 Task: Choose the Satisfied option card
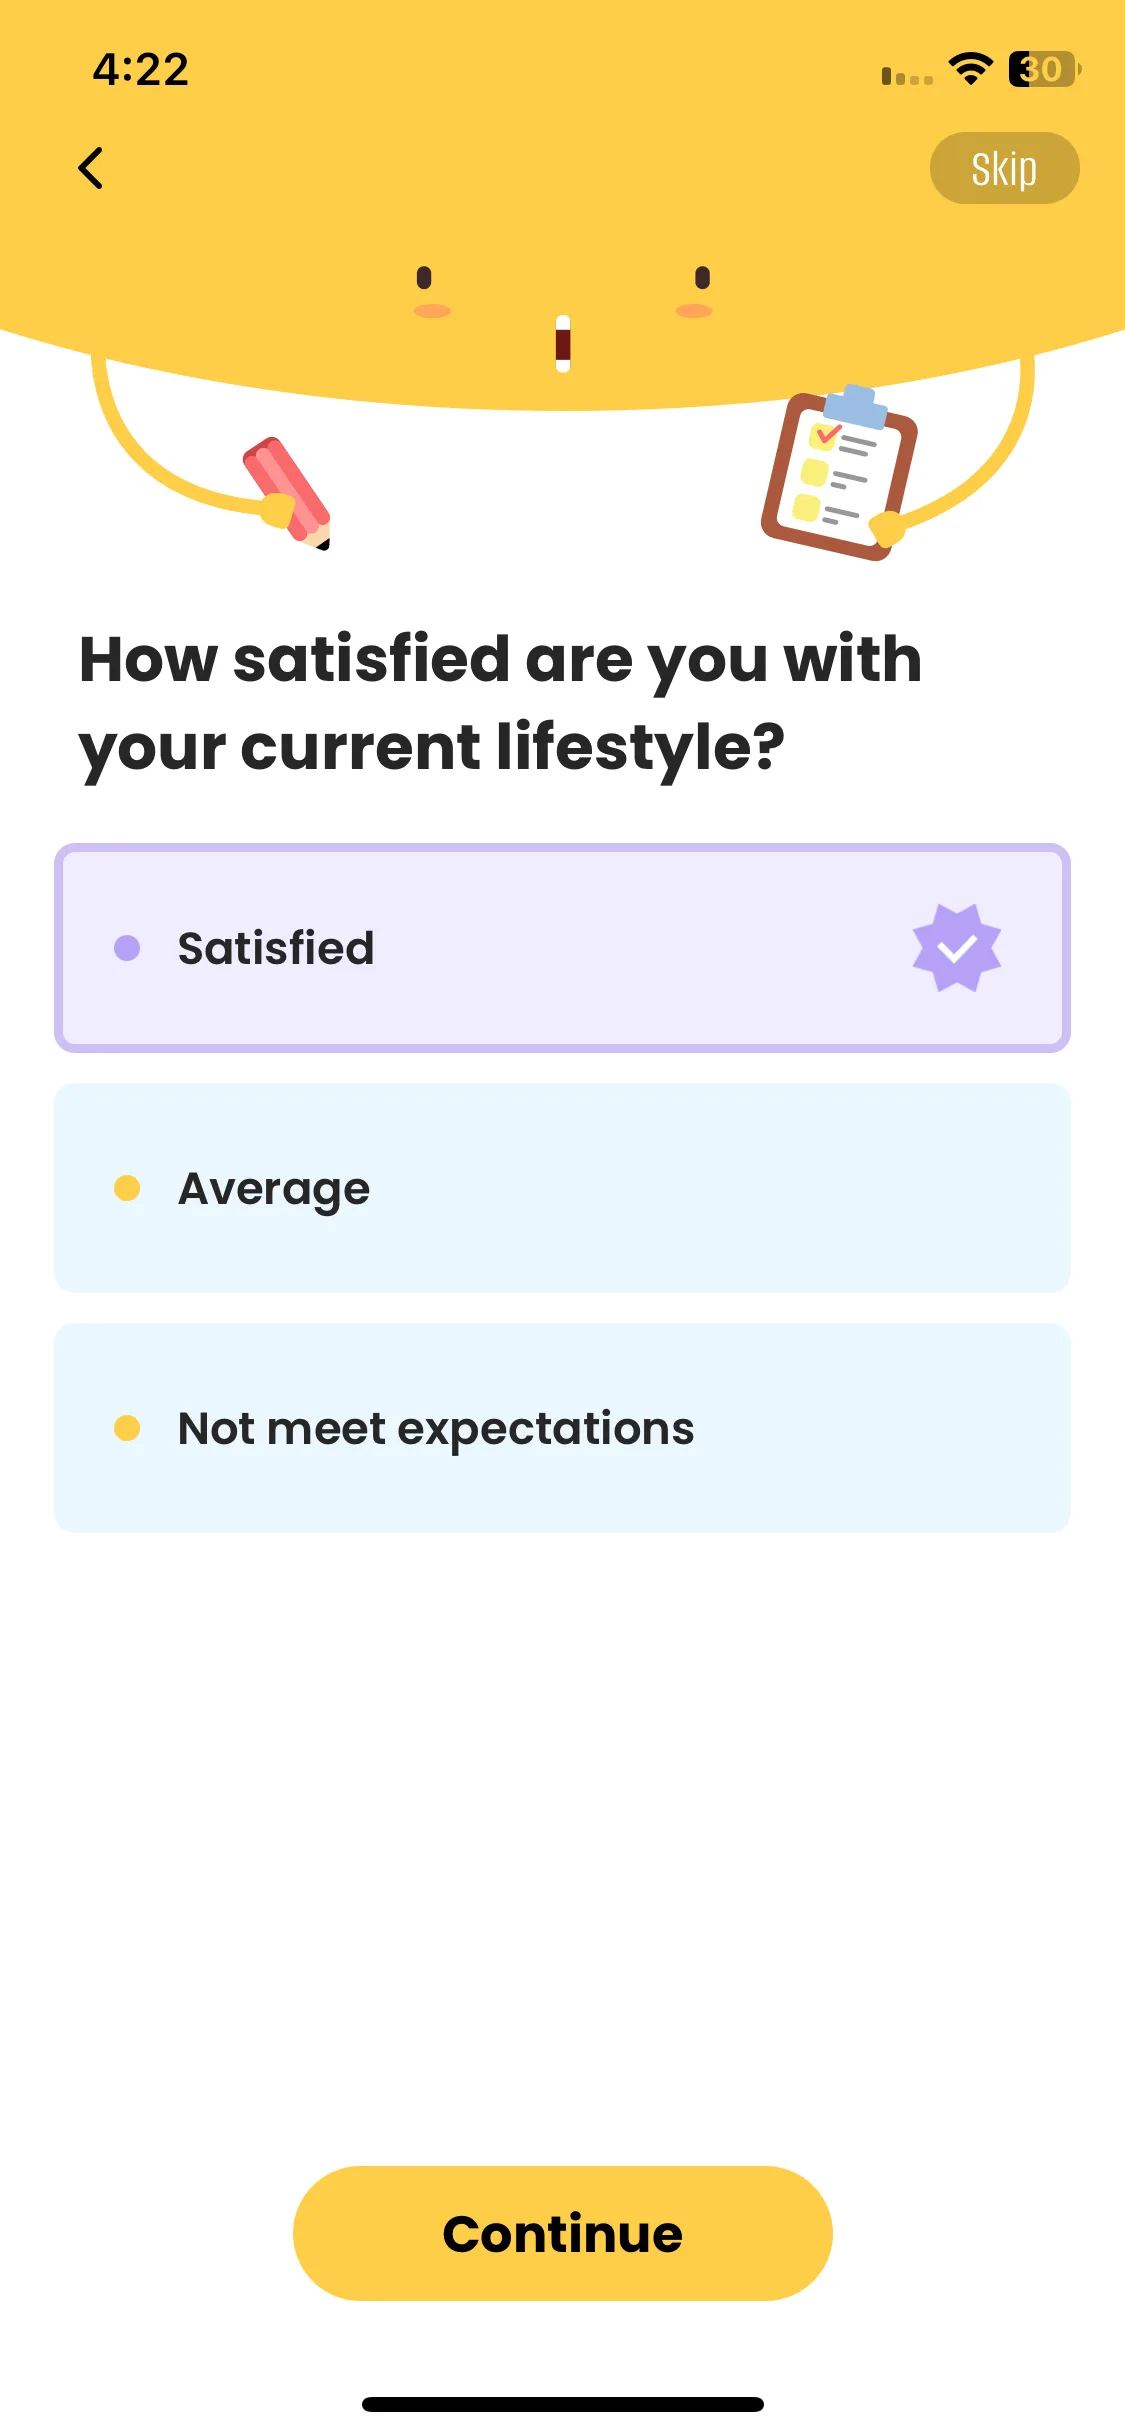[x=562, y=948]
